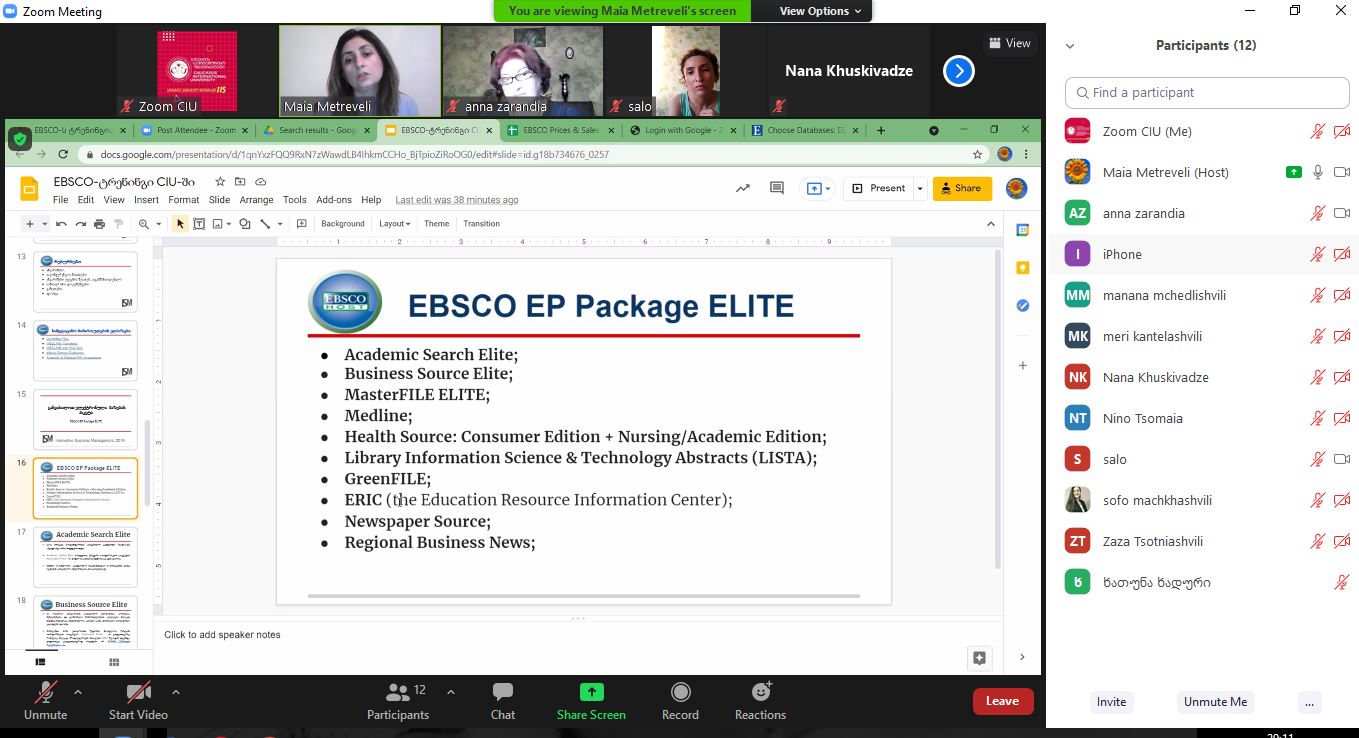1359x738 pixels.
Task: Click the move-to-folder icon beside title
Action: click(240, 182)
